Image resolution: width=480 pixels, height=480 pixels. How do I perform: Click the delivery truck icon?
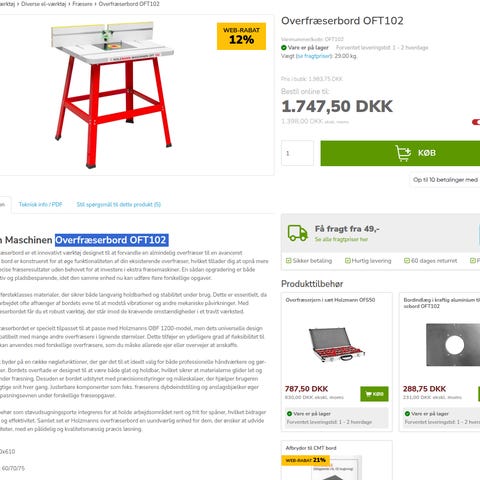pos(298,233)
